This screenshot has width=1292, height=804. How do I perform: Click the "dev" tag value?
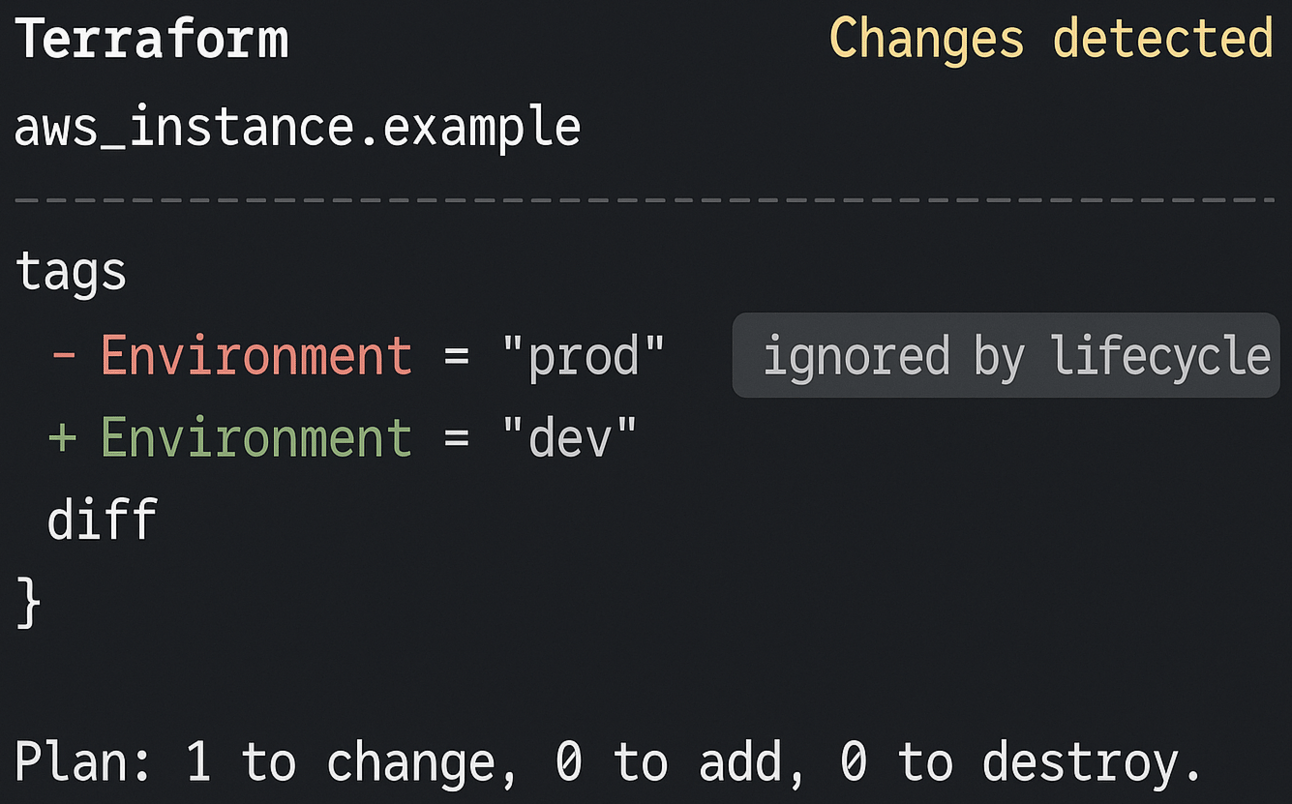click(x=569, y=438)
